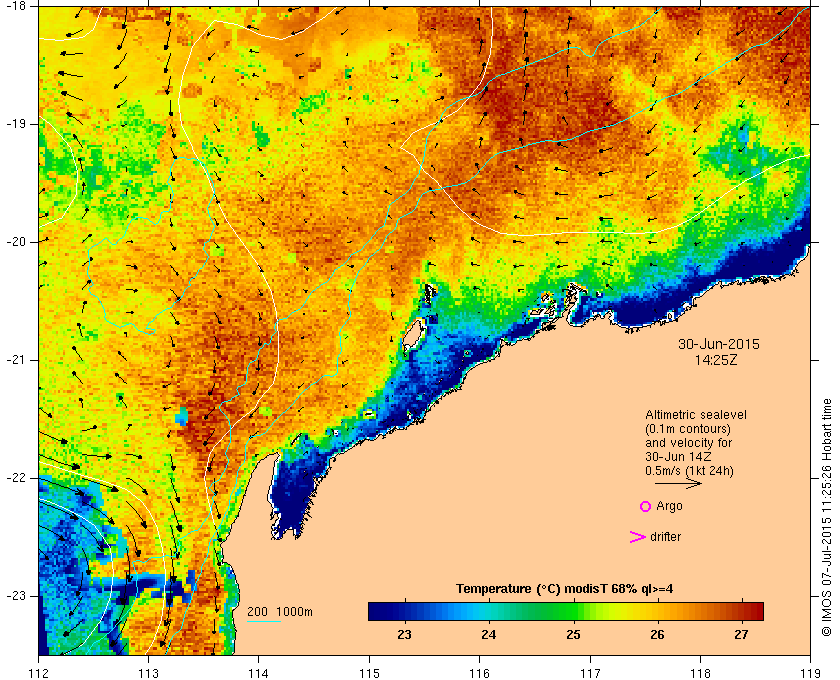The width and height of the screenshot is (840, 680).
Task: Click the '(0.1m contours)' legend line
Action: 688,429
